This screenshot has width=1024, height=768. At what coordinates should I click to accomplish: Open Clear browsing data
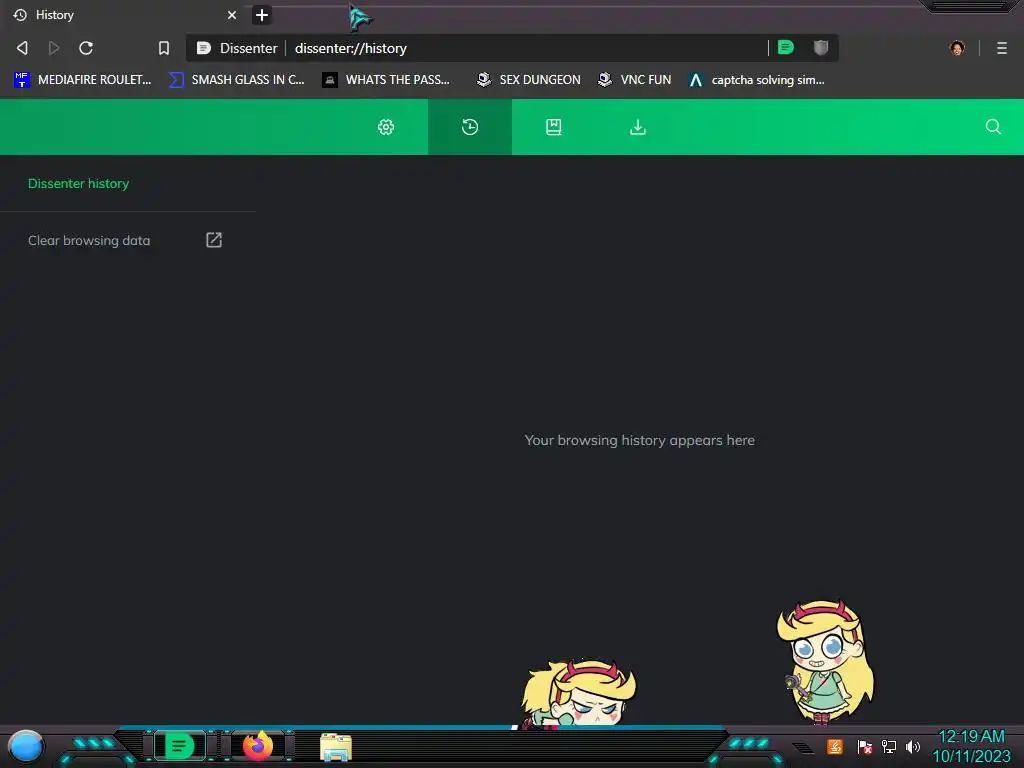click(x=89, y=240)
